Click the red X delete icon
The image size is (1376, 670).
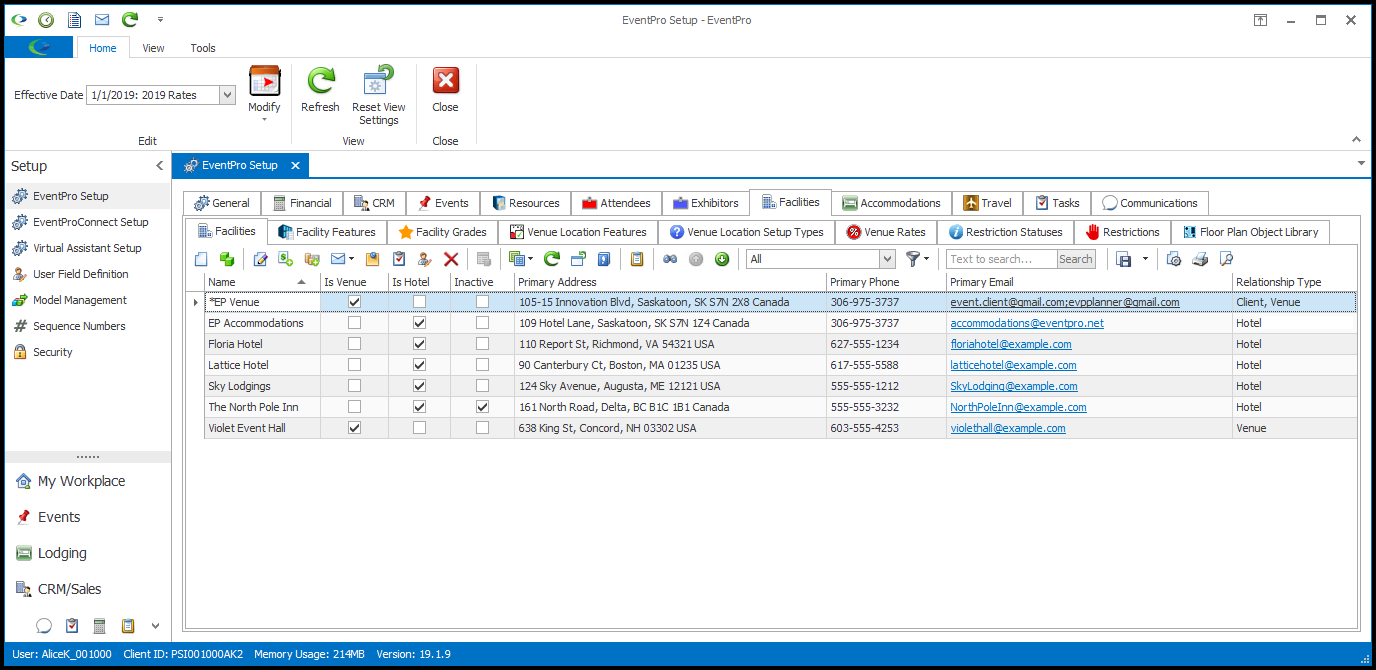(451, 259)
